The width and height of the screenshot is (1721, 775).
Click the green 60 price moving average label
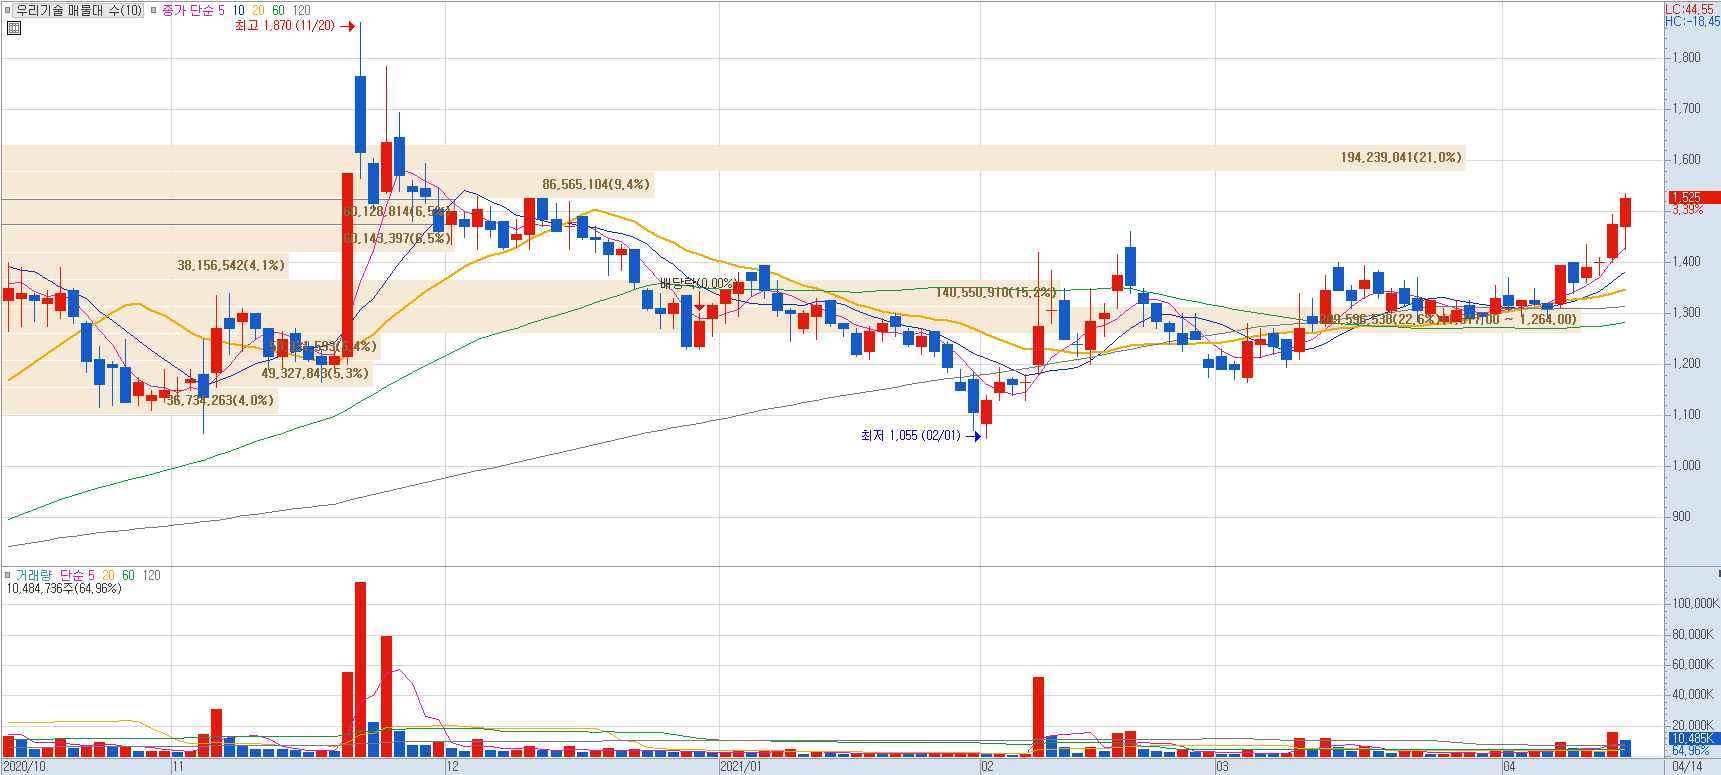[x=278, y=10]
